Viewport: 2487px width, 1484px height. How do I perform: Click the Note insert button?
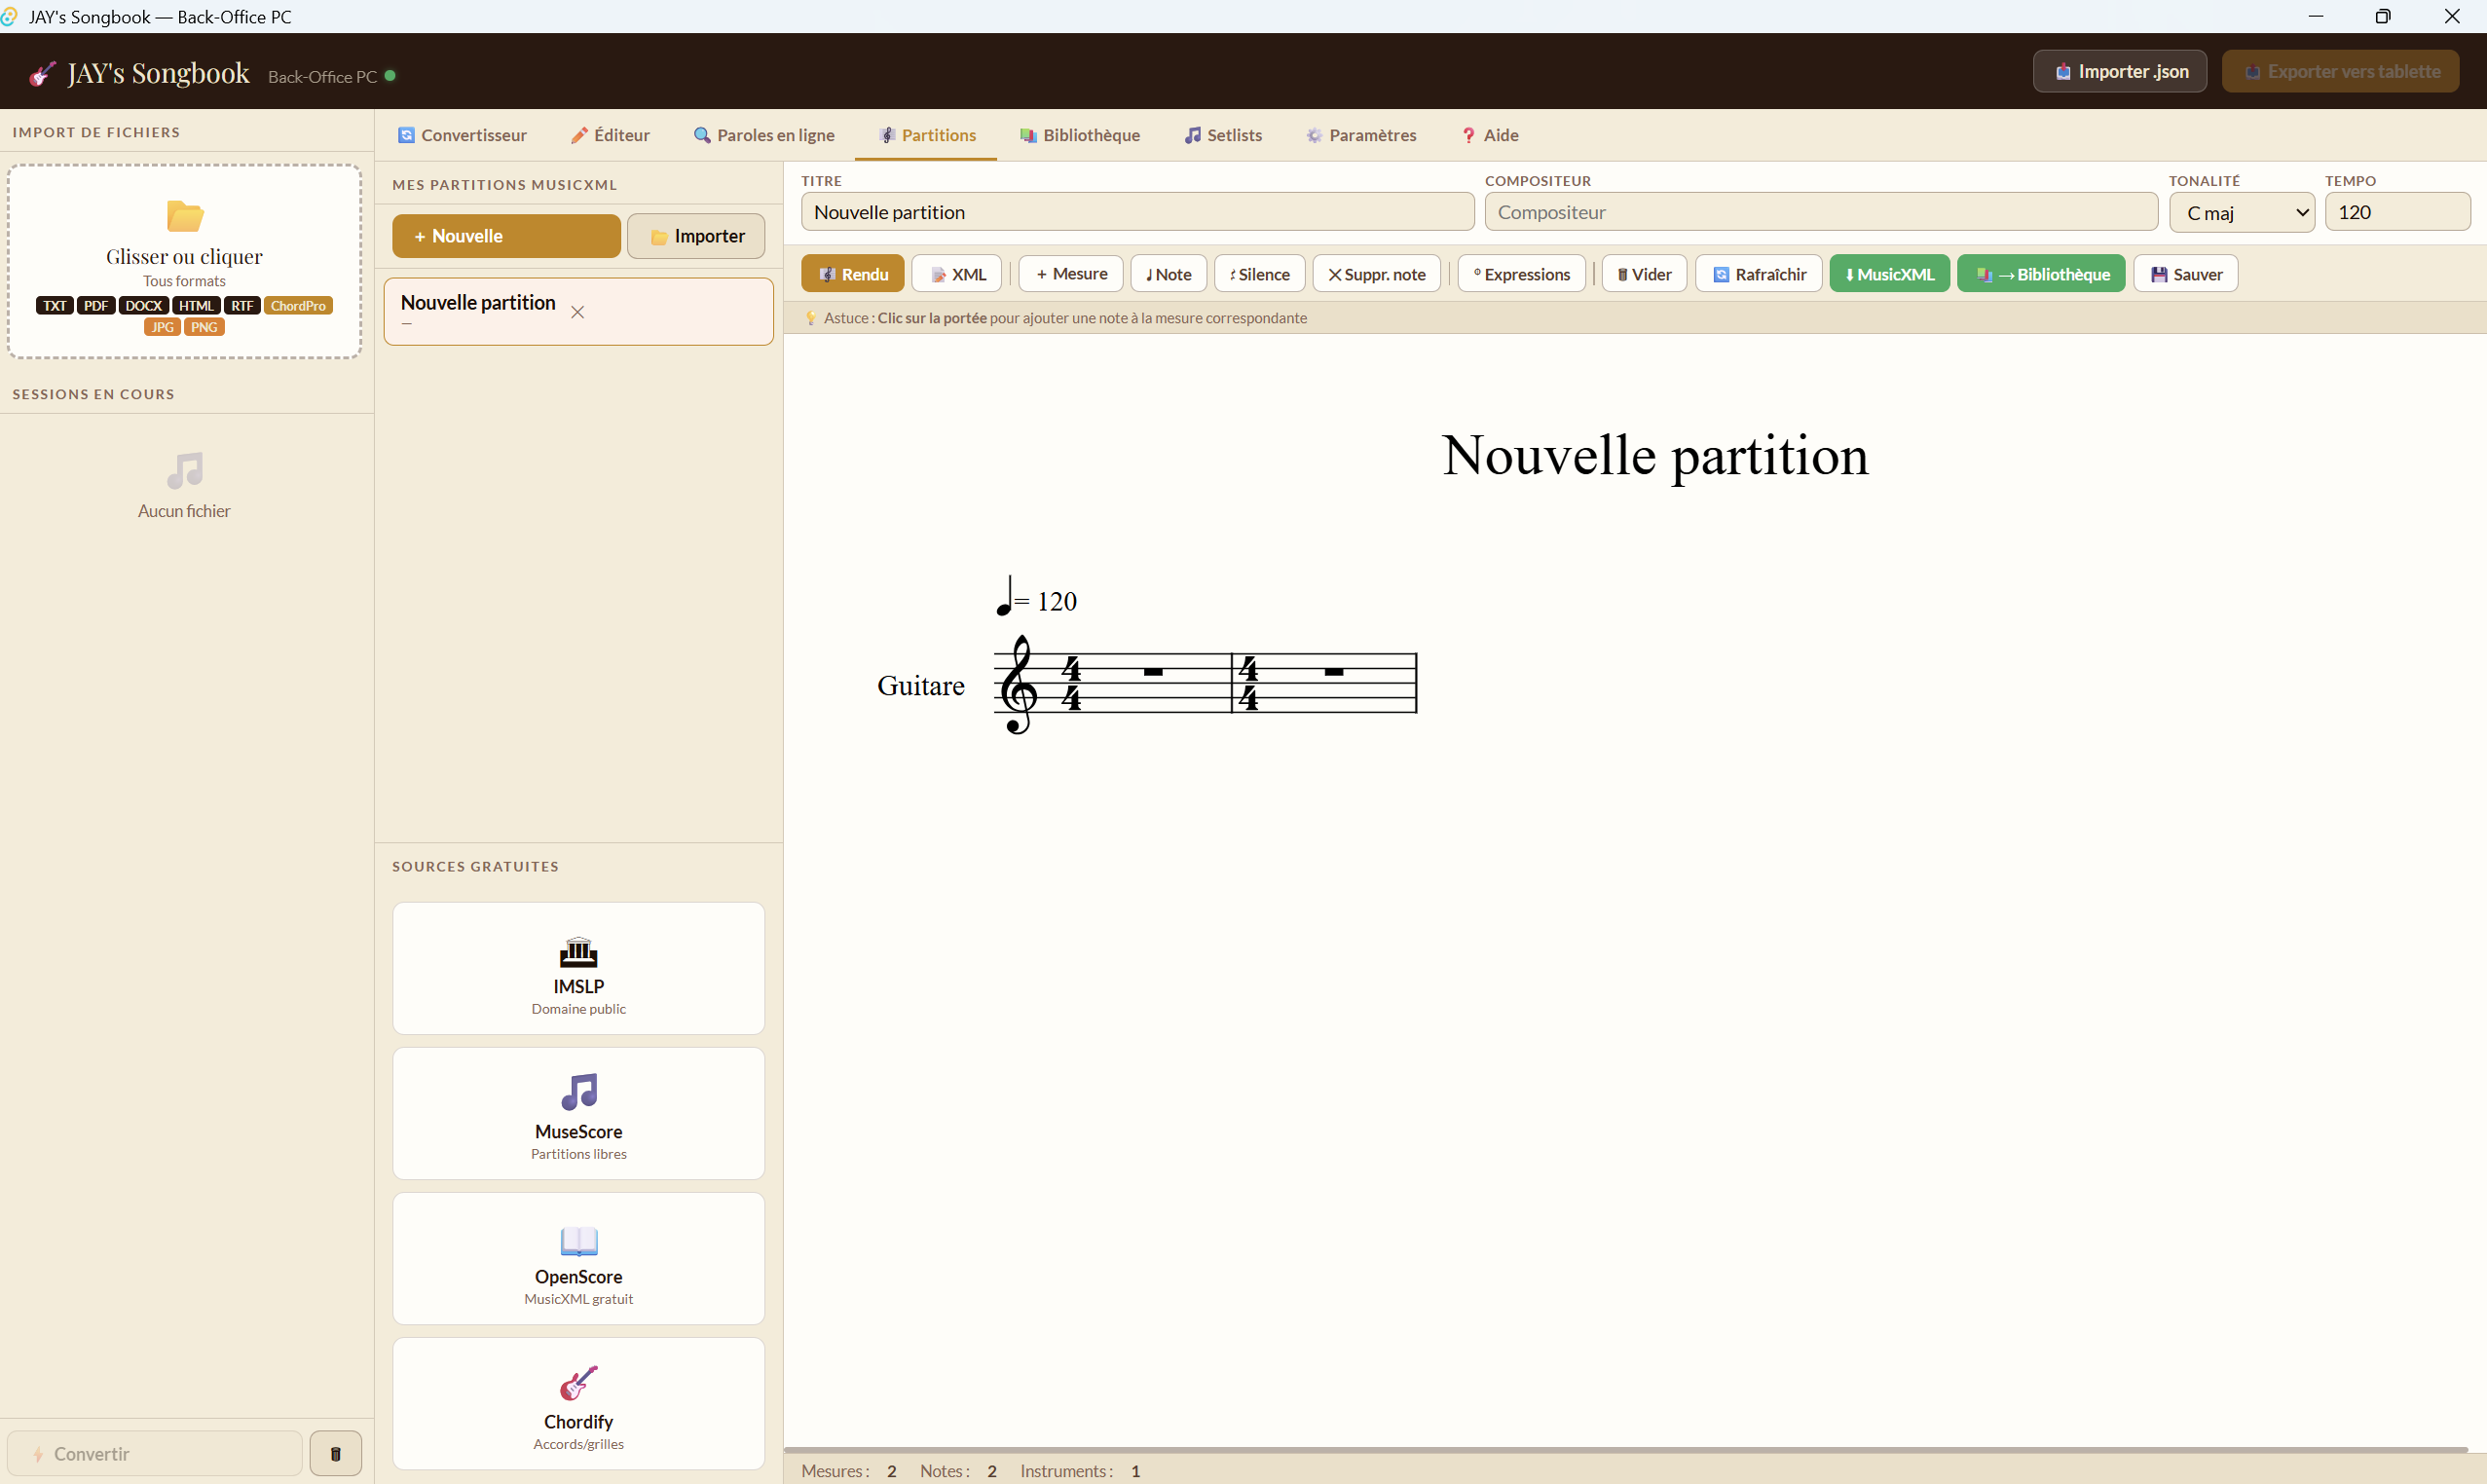click(x=1168, y=274)
